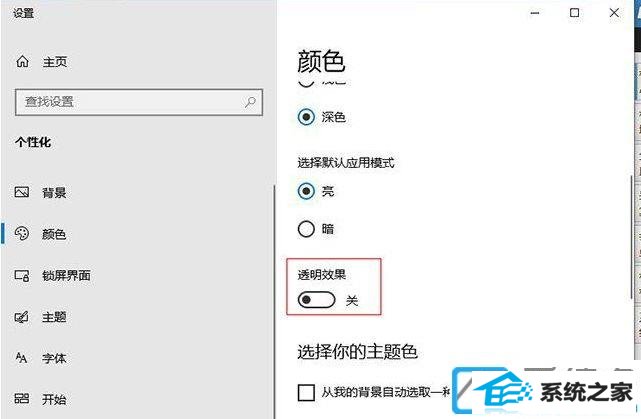The height and width of the screenshot is (419, 641).
Task: Select the 亮 app mode radio button
Action: click(306, 191)
